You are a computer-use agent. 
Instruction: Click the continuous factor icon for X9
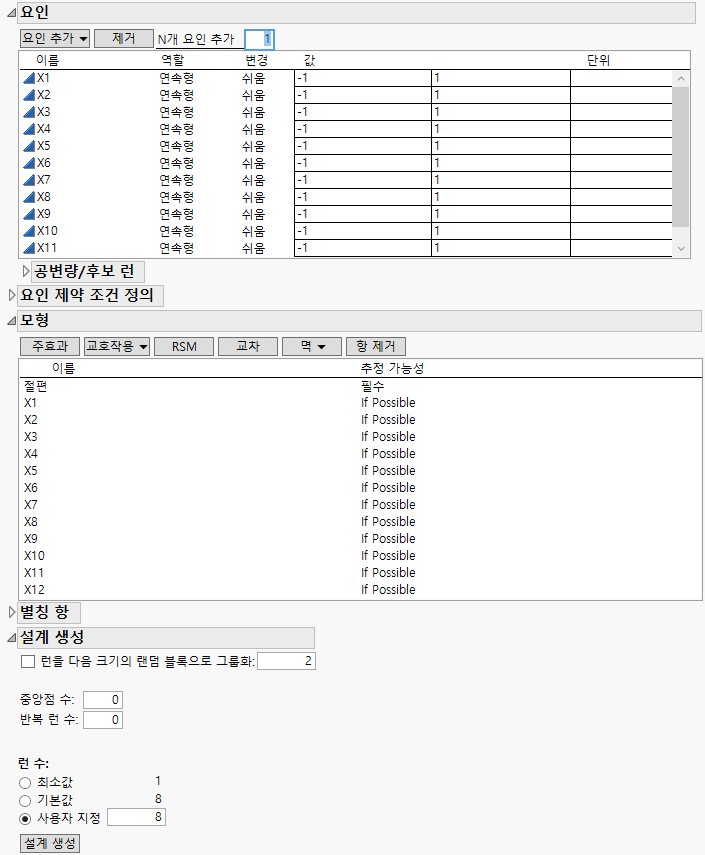coord(29,214)
